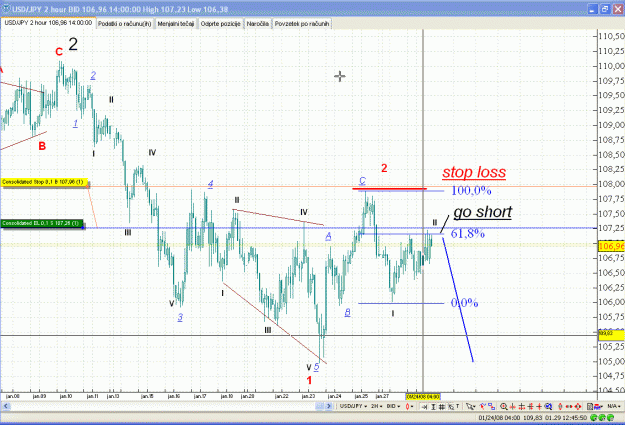Click the red four-way expand icon
The height and width of the screenshot is (425, 625).
(578, 407)
